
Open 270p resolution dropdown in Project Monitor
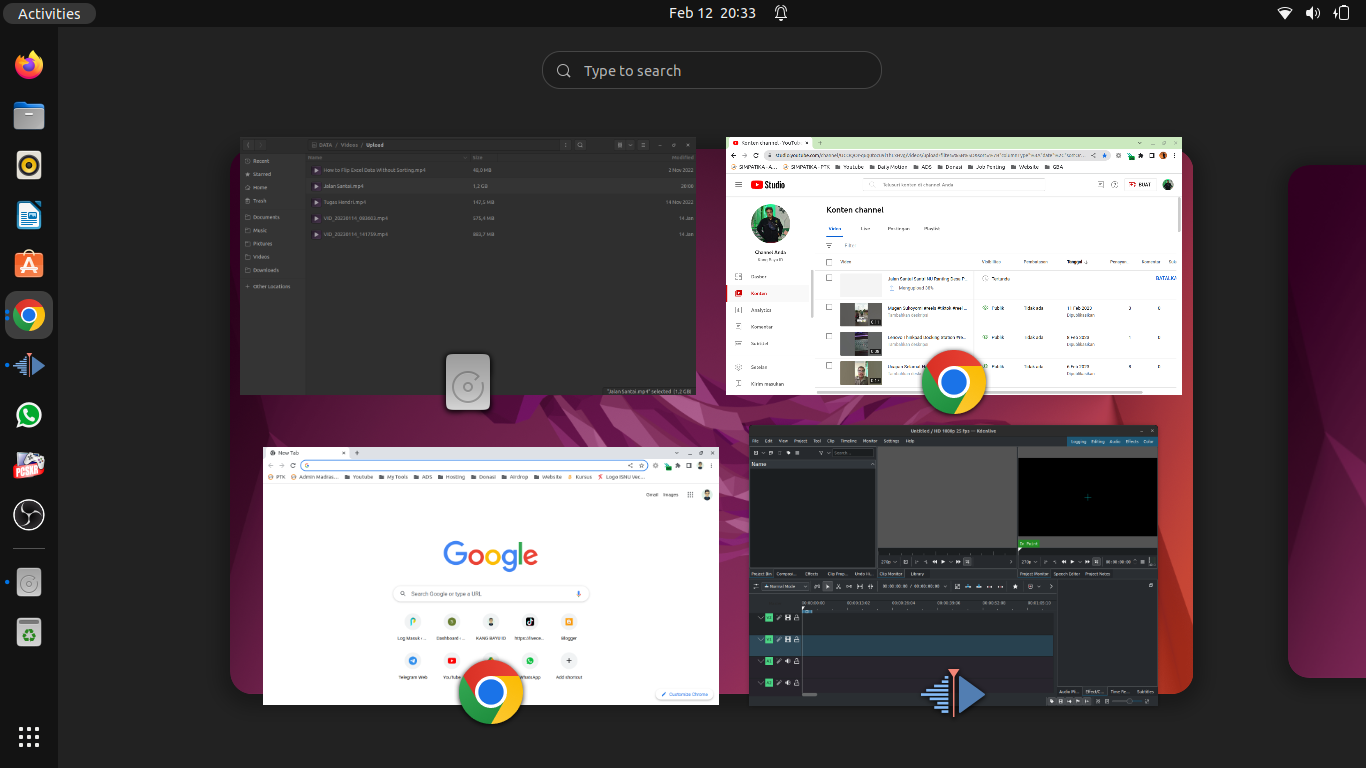(x=1027, y=562)
